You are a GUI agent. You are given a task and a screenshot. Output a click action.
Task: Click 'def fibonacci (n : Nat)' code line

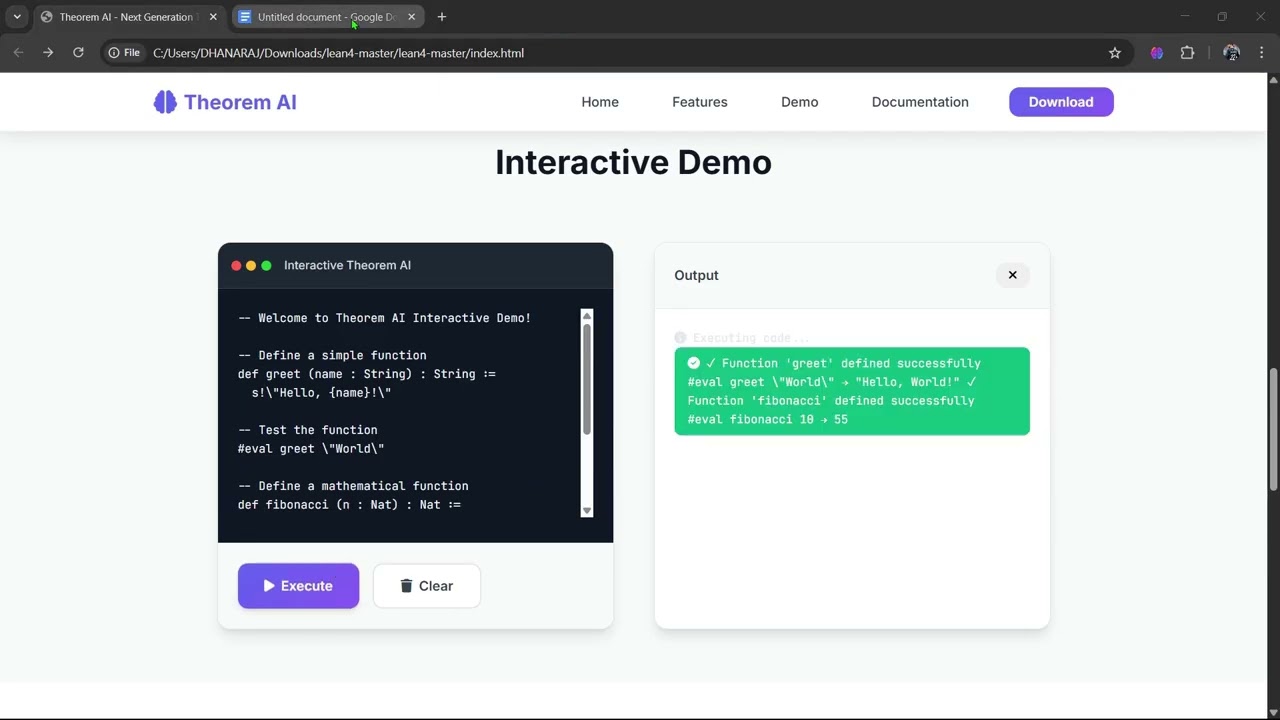(349, 505)
